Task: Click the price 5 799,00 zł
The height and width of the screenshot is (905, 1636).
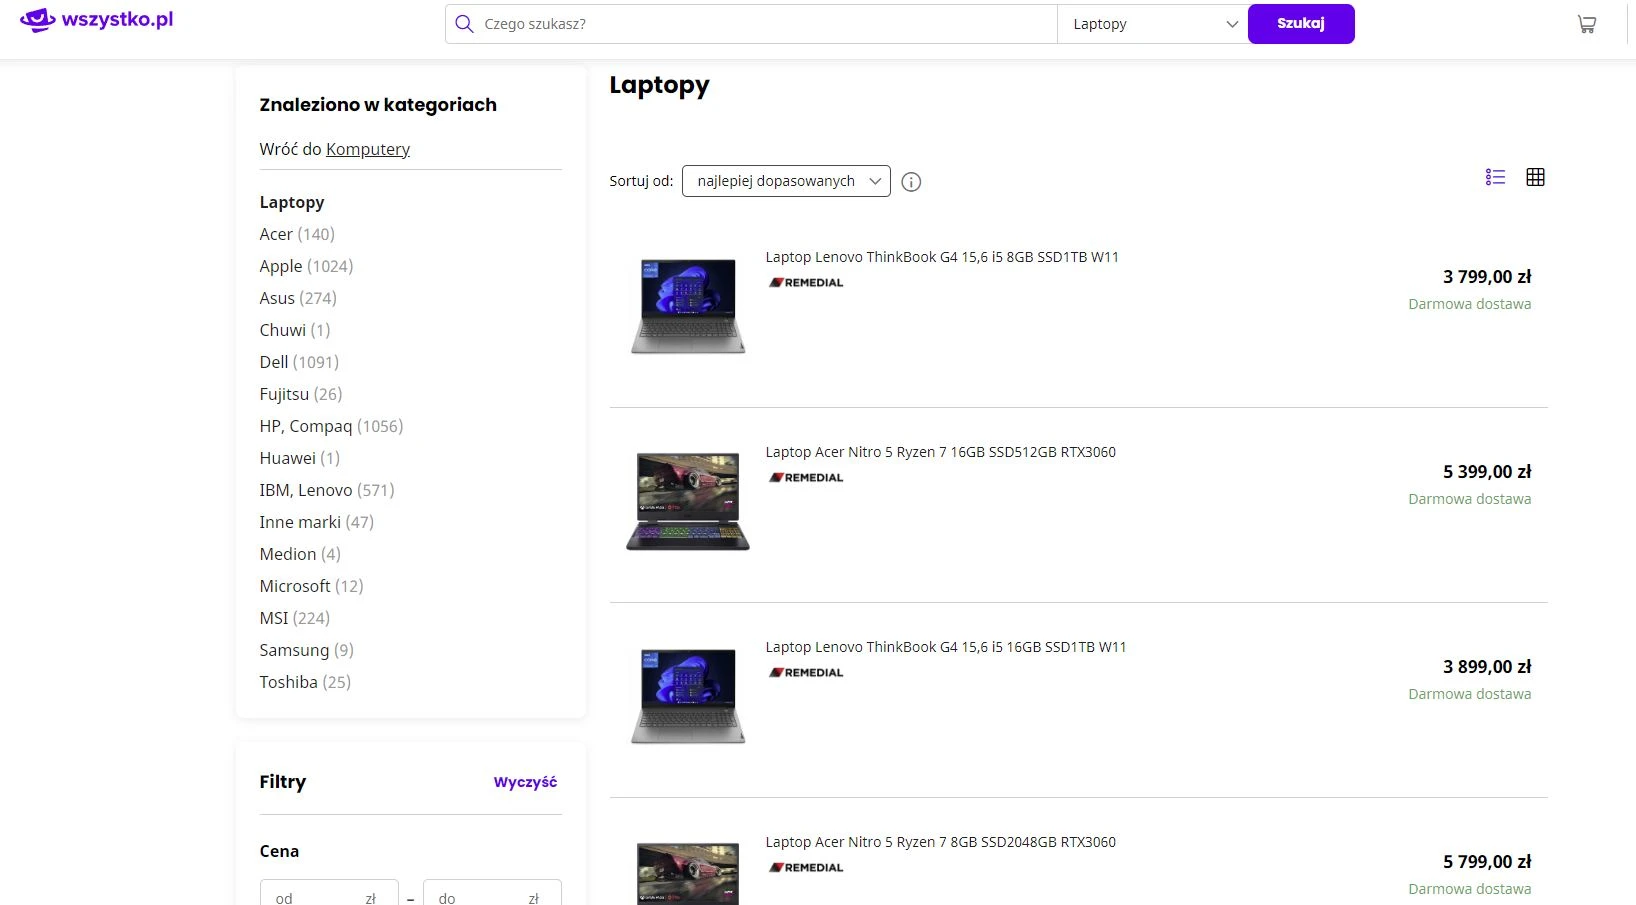Action: 1487,862
